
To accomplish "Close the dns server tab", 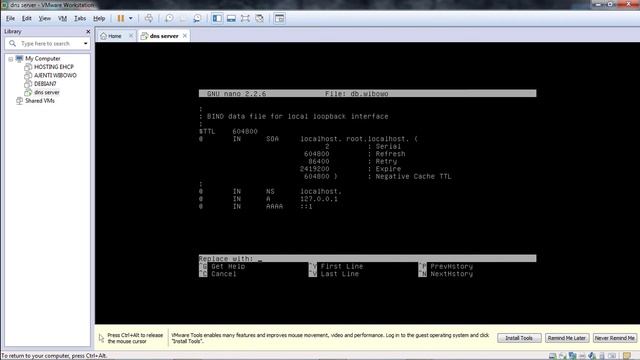I will [x=185, y=36].
